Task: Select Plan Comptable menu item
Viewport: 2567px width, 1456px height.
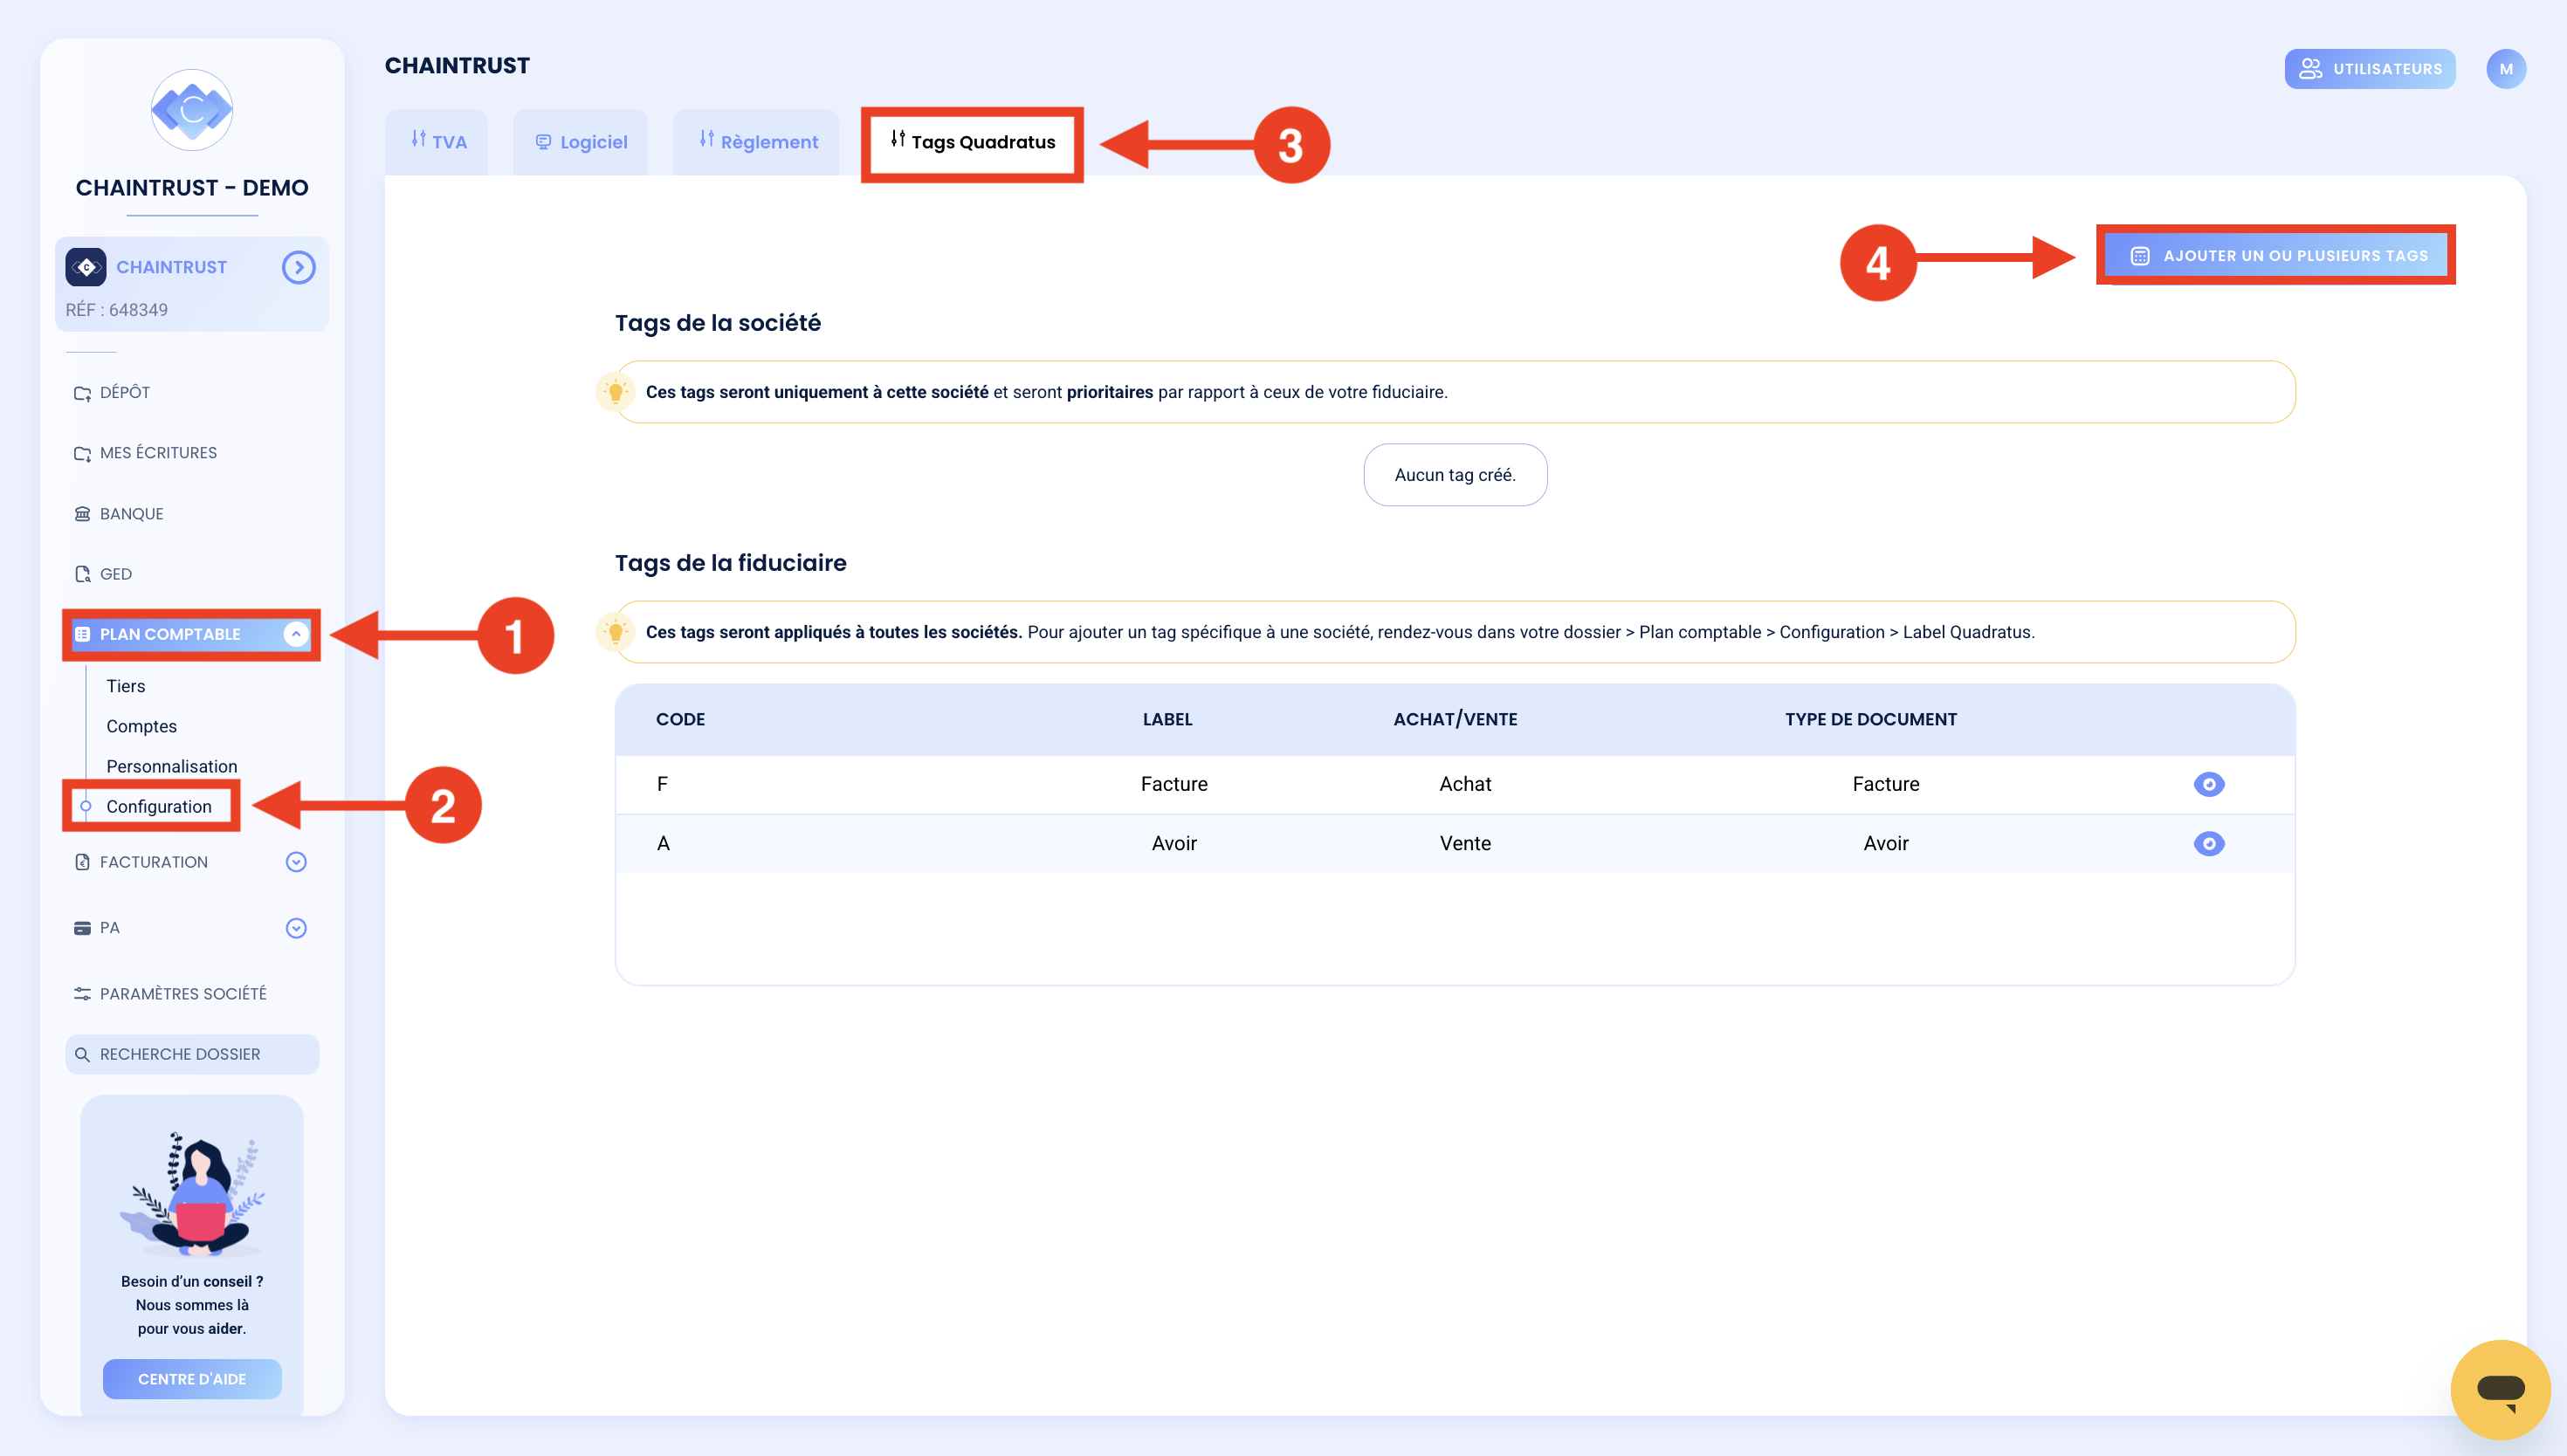Action: (x=191, y=634)
